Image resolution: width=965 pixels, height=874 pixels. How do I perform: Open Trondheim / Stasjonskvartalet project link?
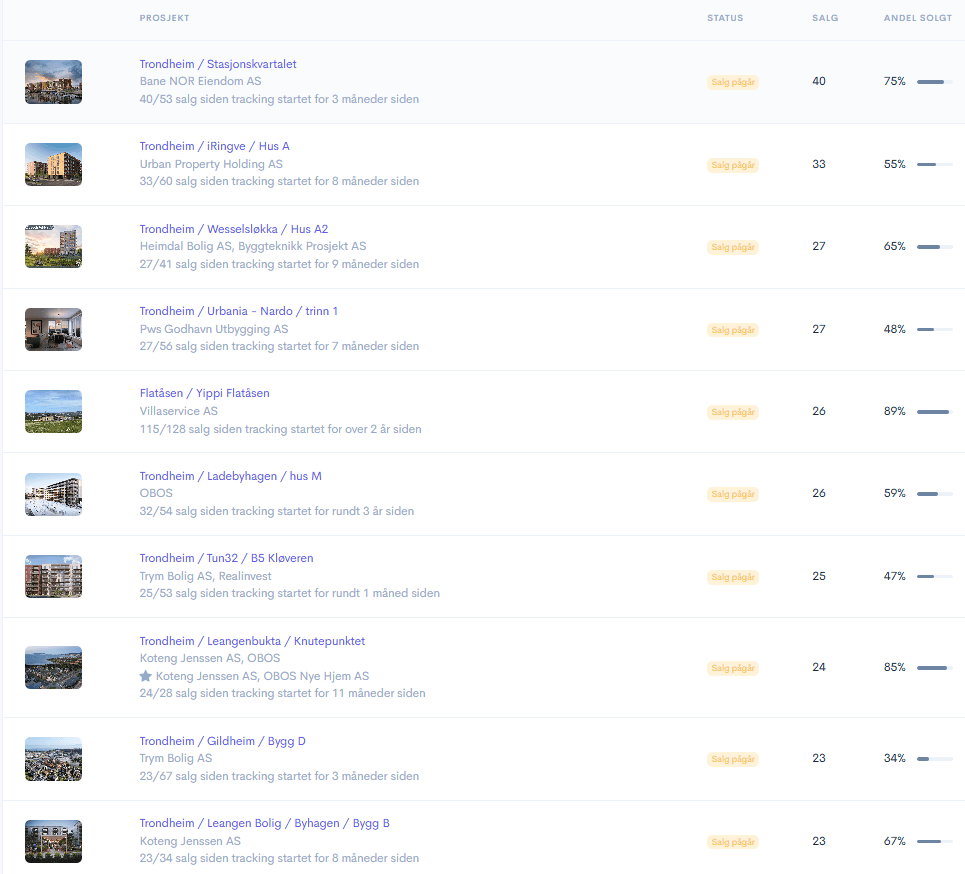click(218, 64)
